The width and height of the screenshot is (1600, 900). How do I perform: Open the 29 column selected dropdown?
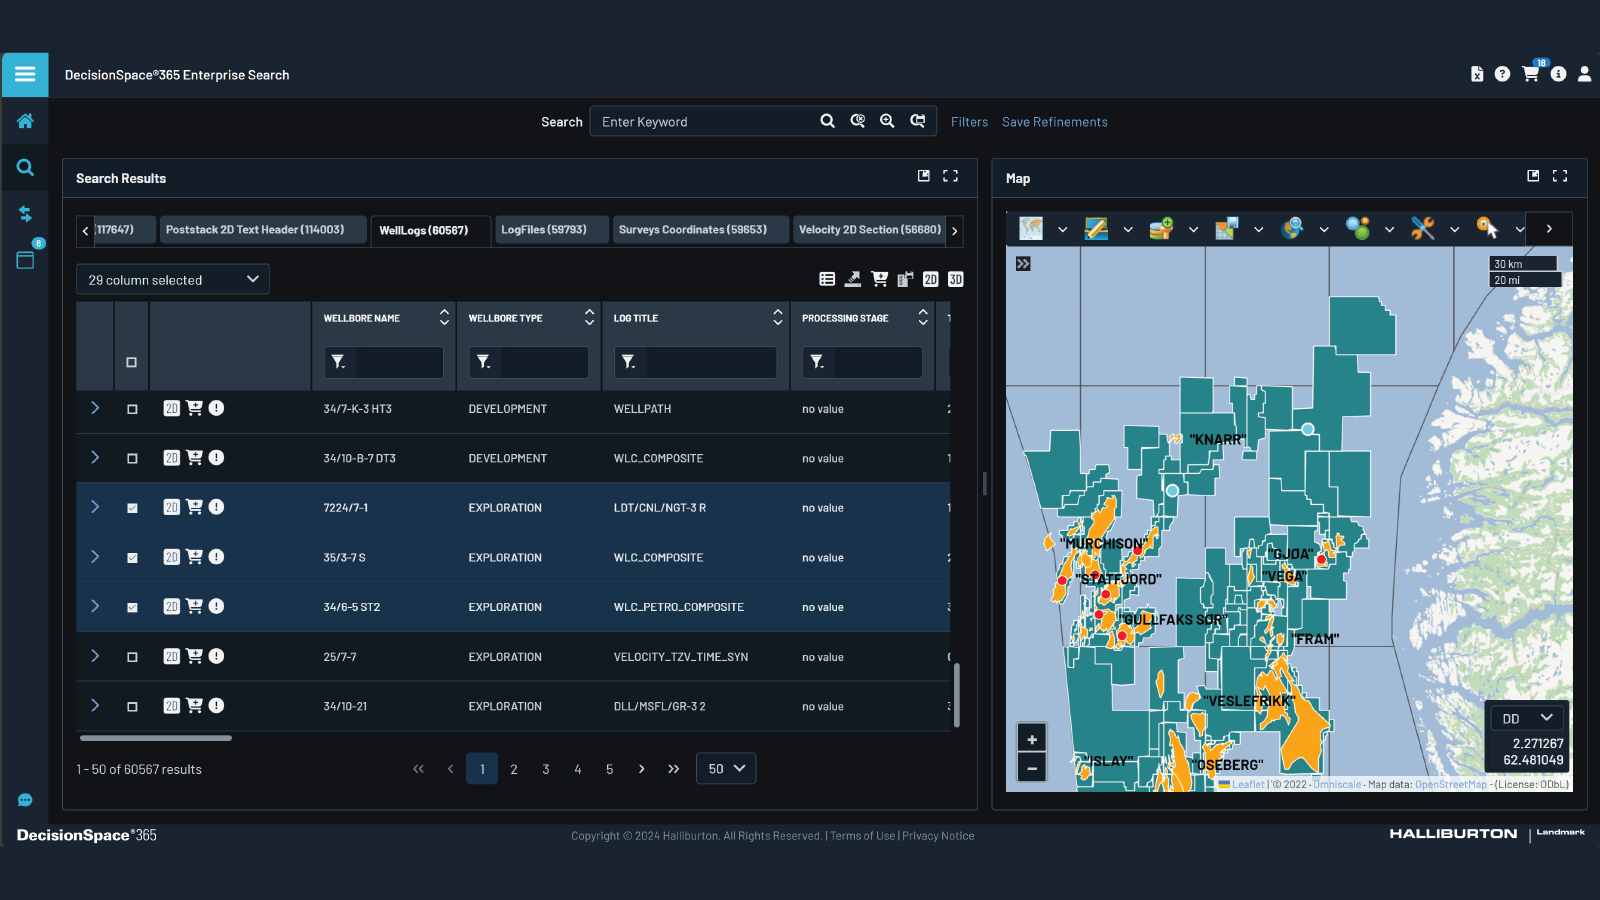[x=173, y=279]
